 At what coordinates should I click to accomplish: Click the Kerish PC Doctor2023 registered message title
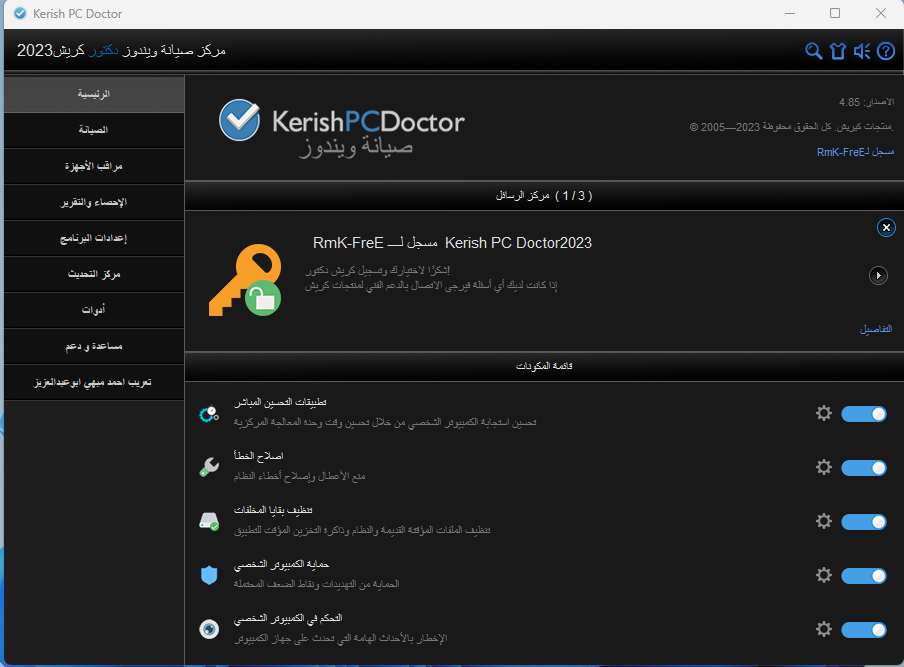pyautogui.click(x=453, y=243)
